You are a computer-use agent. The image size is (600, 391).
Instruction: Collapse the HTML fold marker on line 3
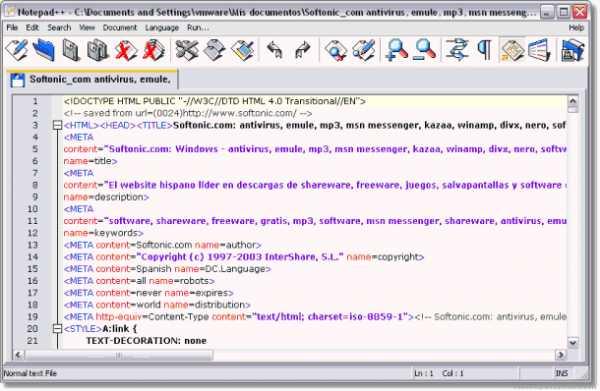[x=57, y=125]
